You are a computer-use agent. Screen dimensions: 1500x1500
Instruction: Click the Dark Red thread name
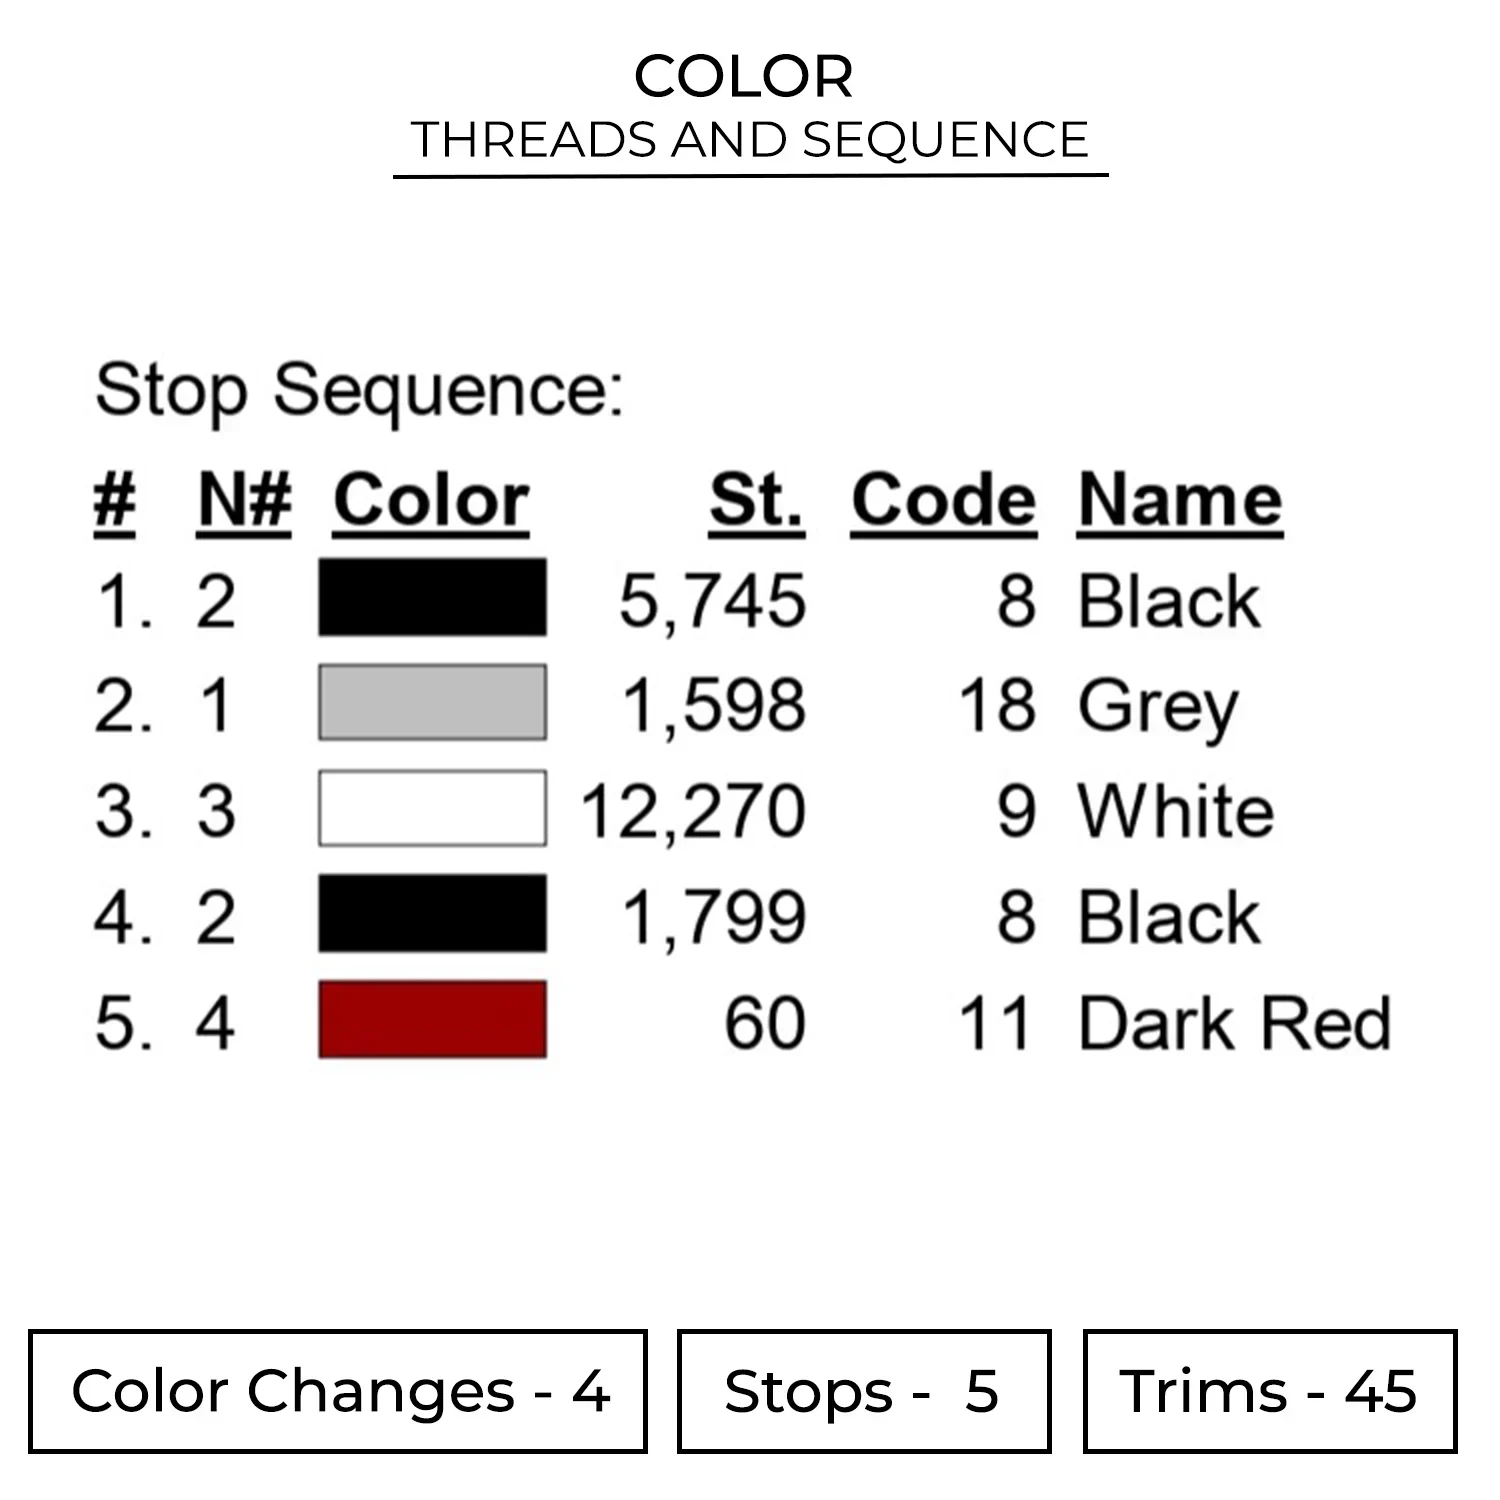[1235, 1023]
